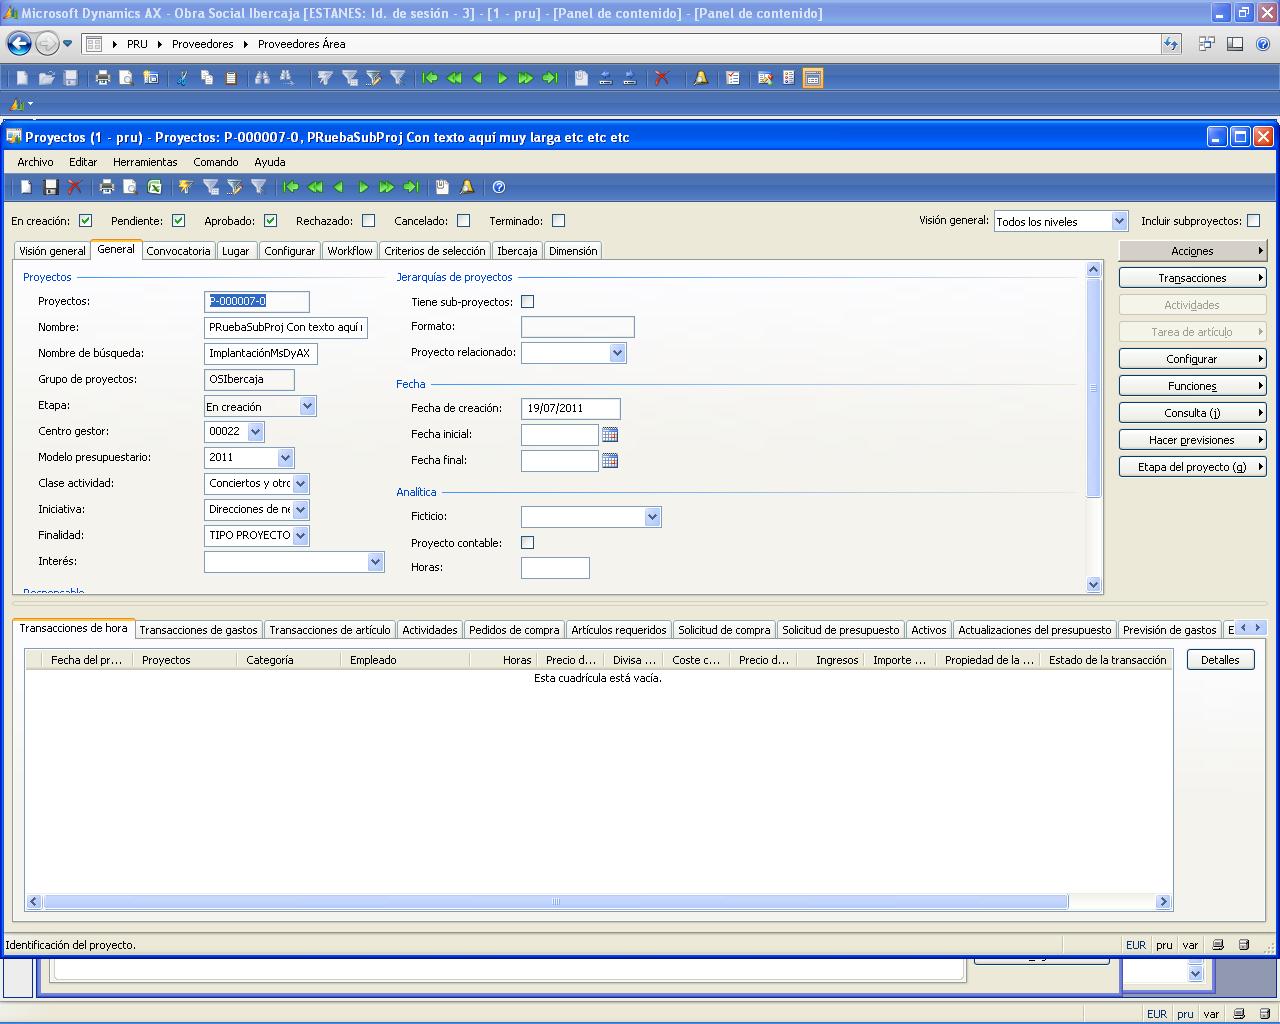Viewport: 1280px width, 1024px height.
Task: Open the Visión general levels dropdown
Action: (x=1119, y=221)
